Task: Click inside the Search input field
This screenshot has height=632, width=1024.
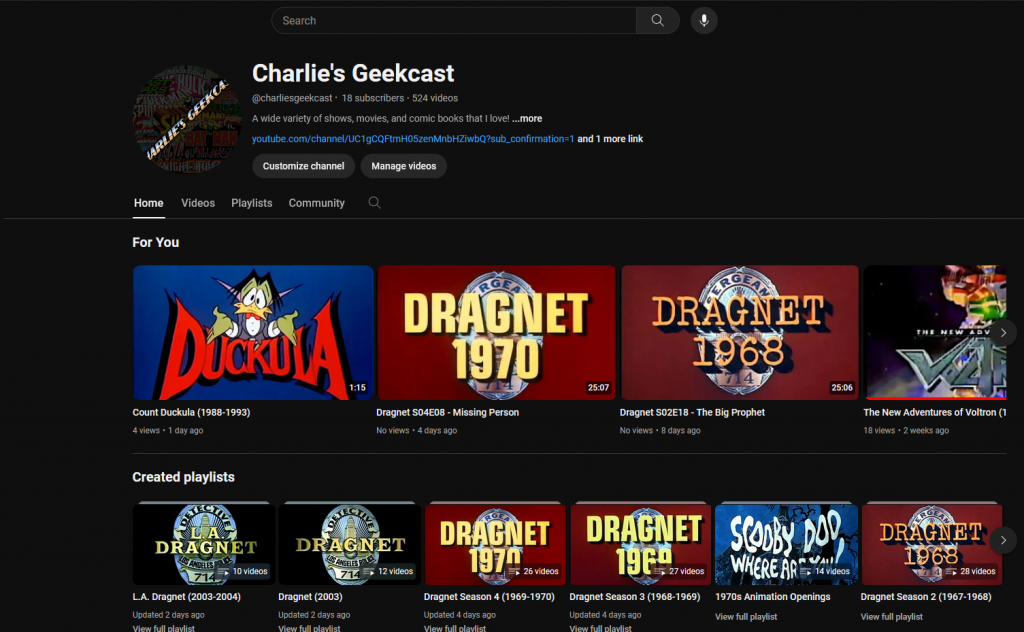Action: (x=450, y=20)
